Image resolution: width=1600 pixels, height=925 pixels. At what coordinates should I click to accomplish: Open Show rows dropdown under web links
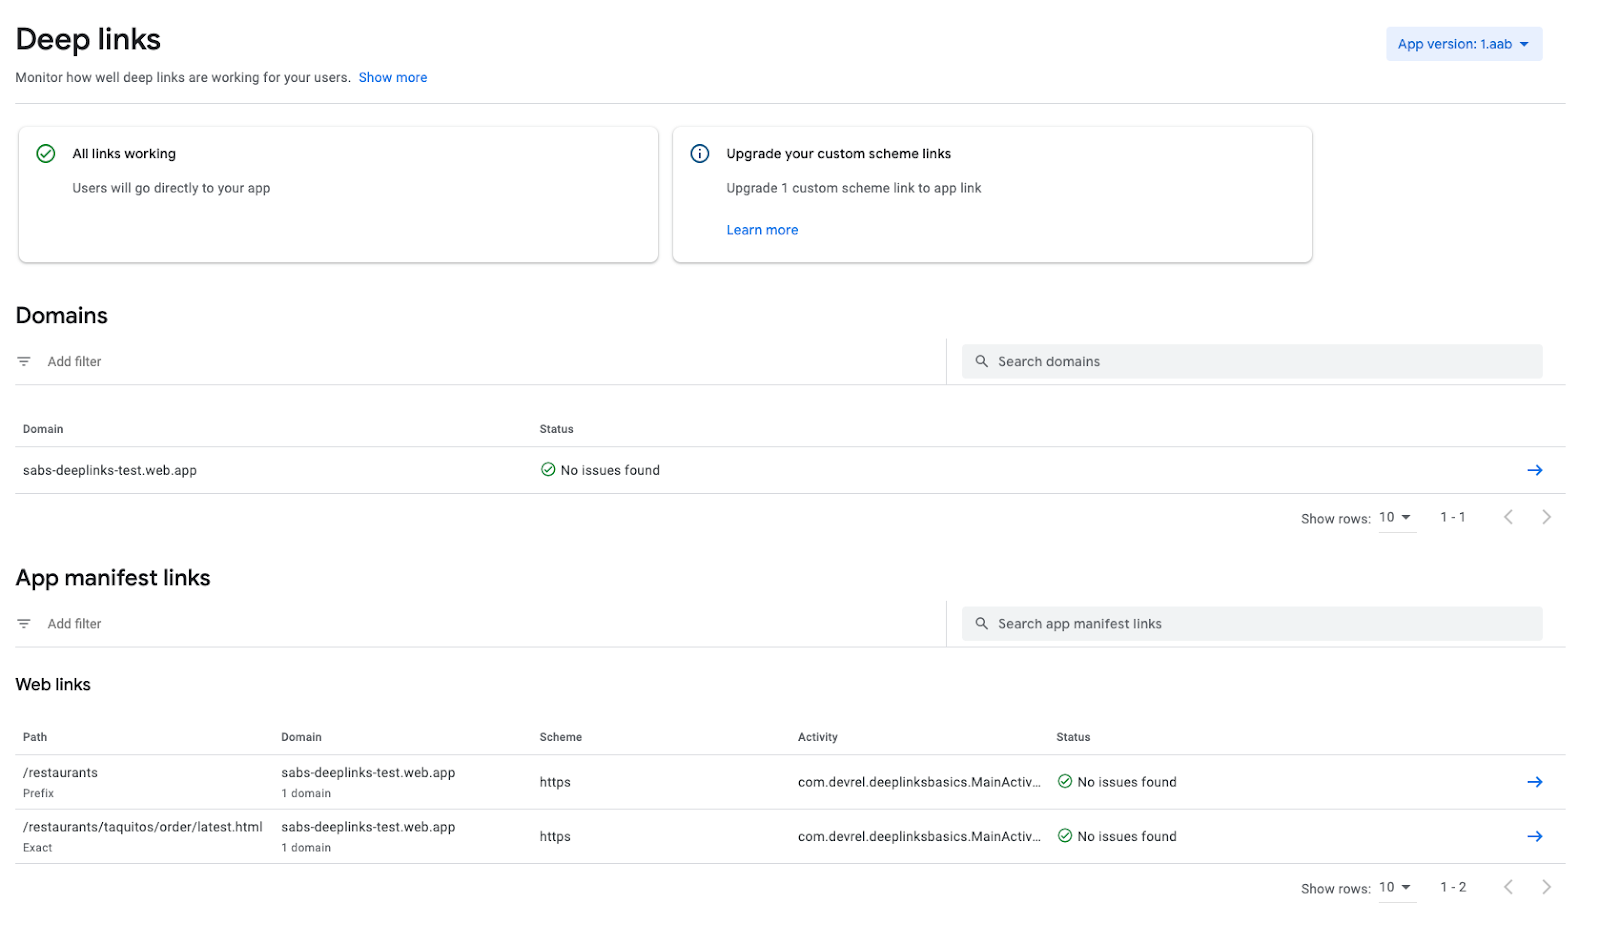(1396, 887)
